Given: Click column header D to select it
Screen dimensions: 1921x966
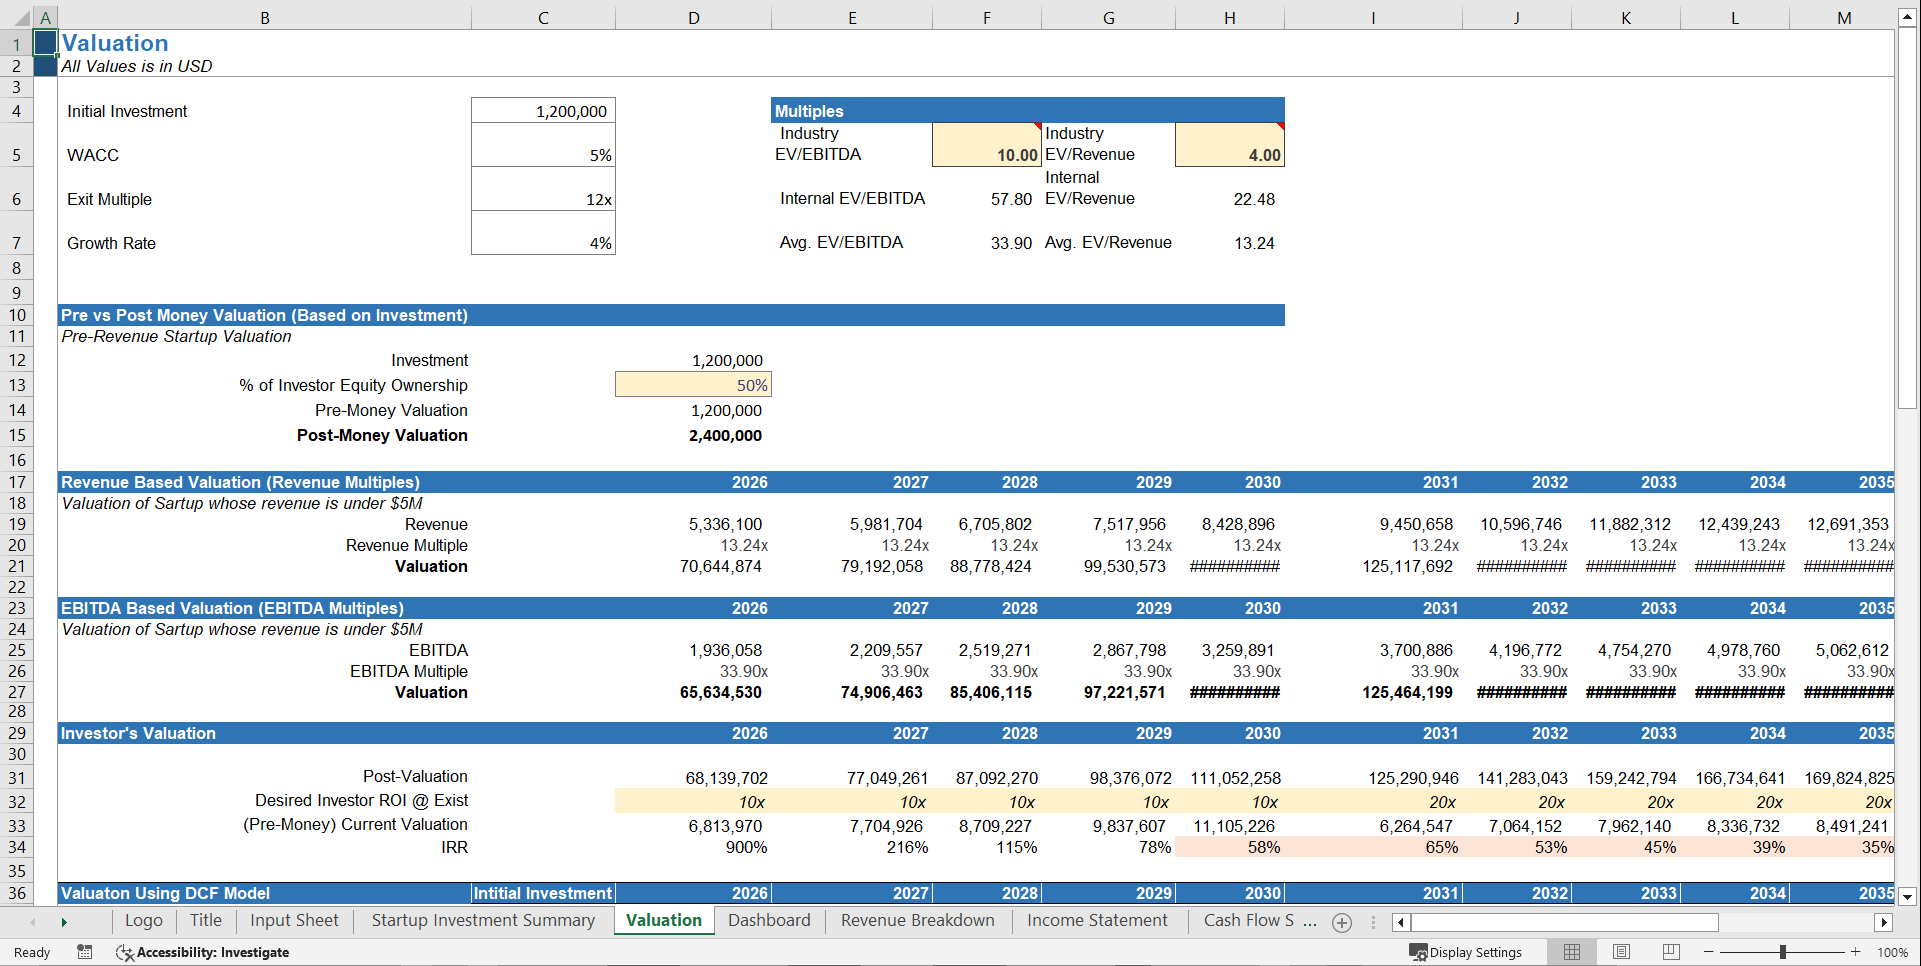Looking at the screenshot, I should tap(693, 17).
